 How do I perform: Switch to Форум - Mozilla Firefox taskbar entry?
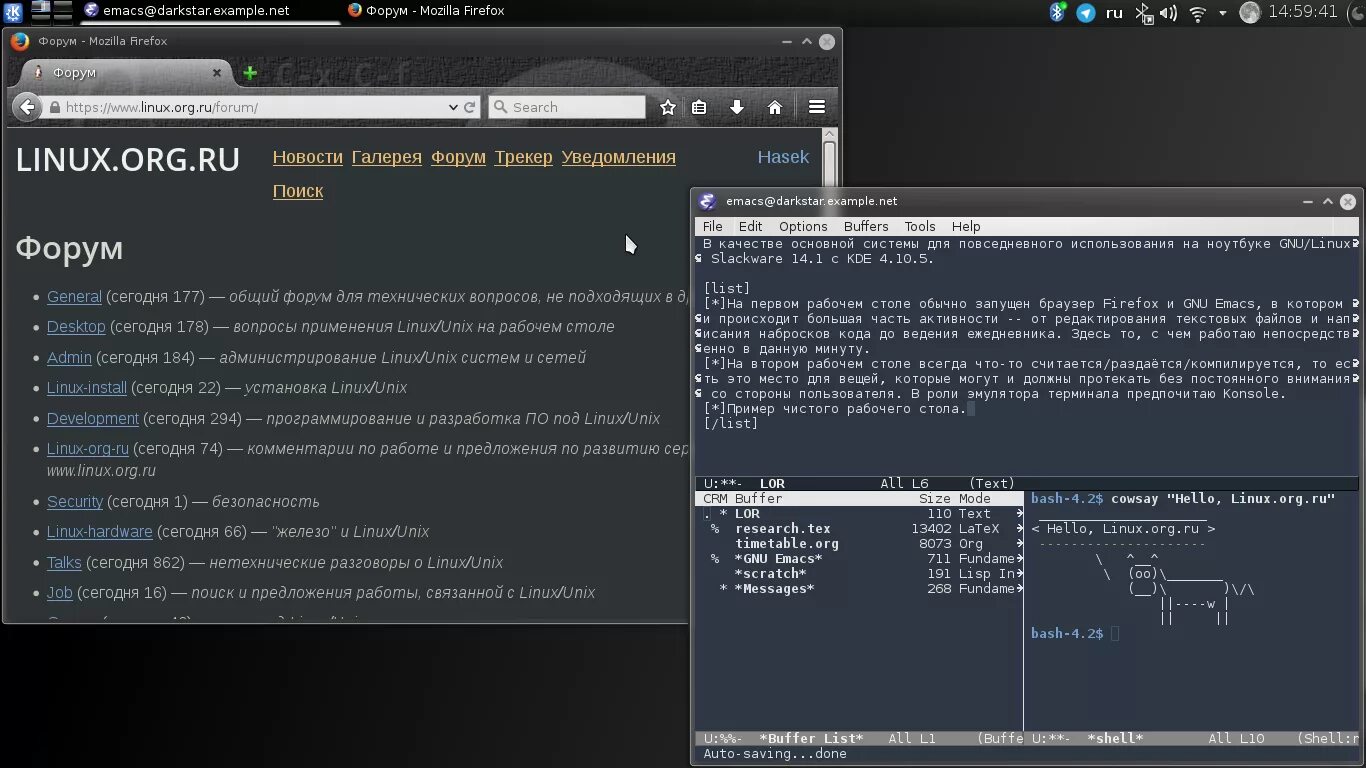click(426, 11)
